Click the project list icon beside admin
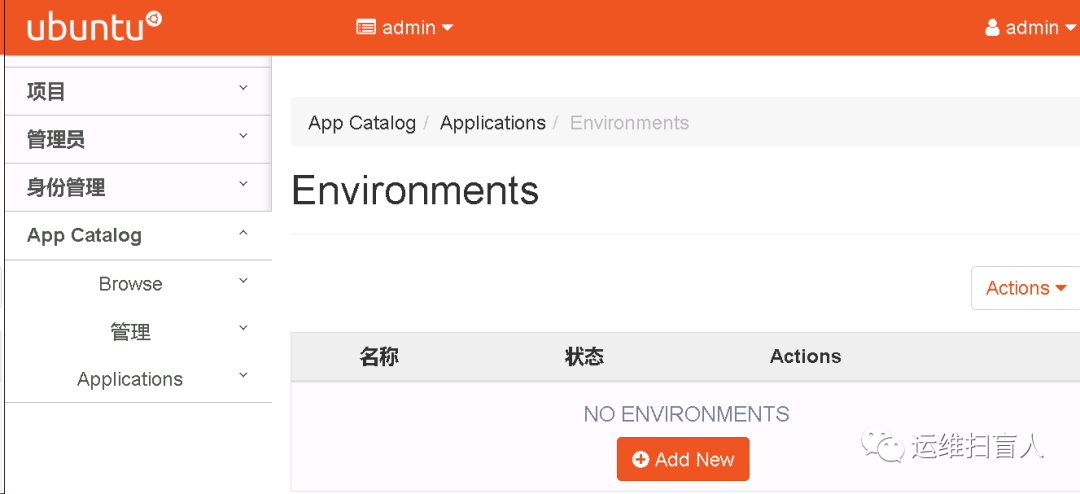The image size is (1080, 494). [366, 28]
